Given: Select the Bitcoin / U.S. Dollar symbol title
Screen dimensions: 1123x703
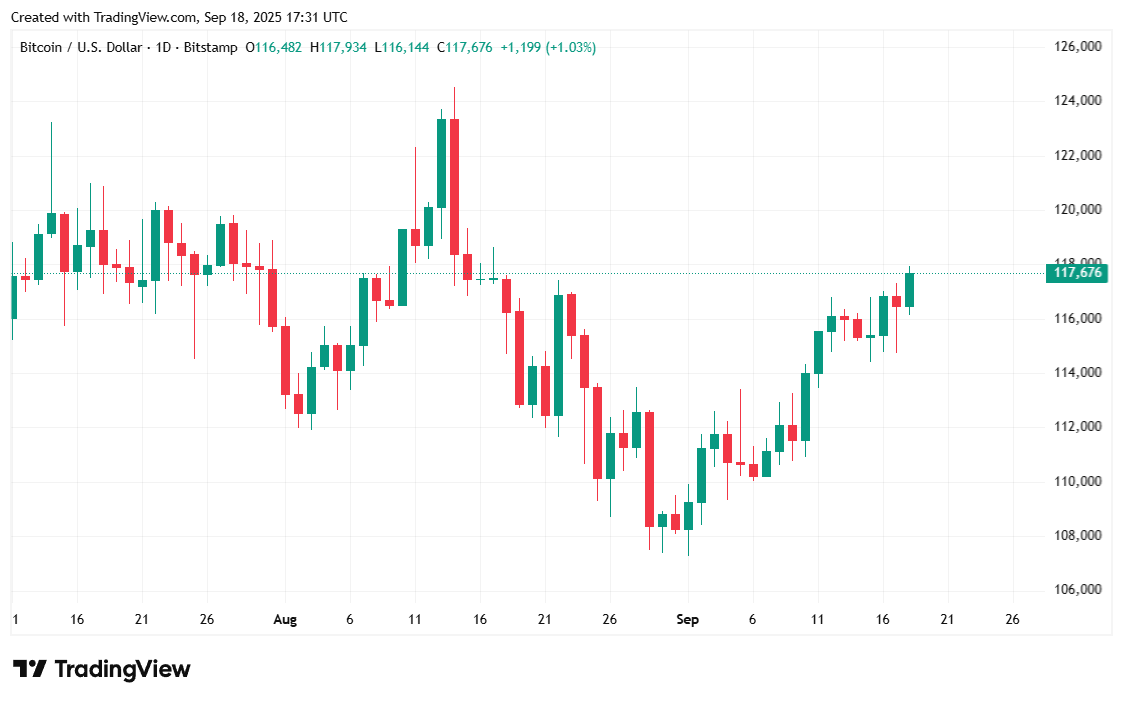Looking at the screenshot, I should click(x=82, y=47).
